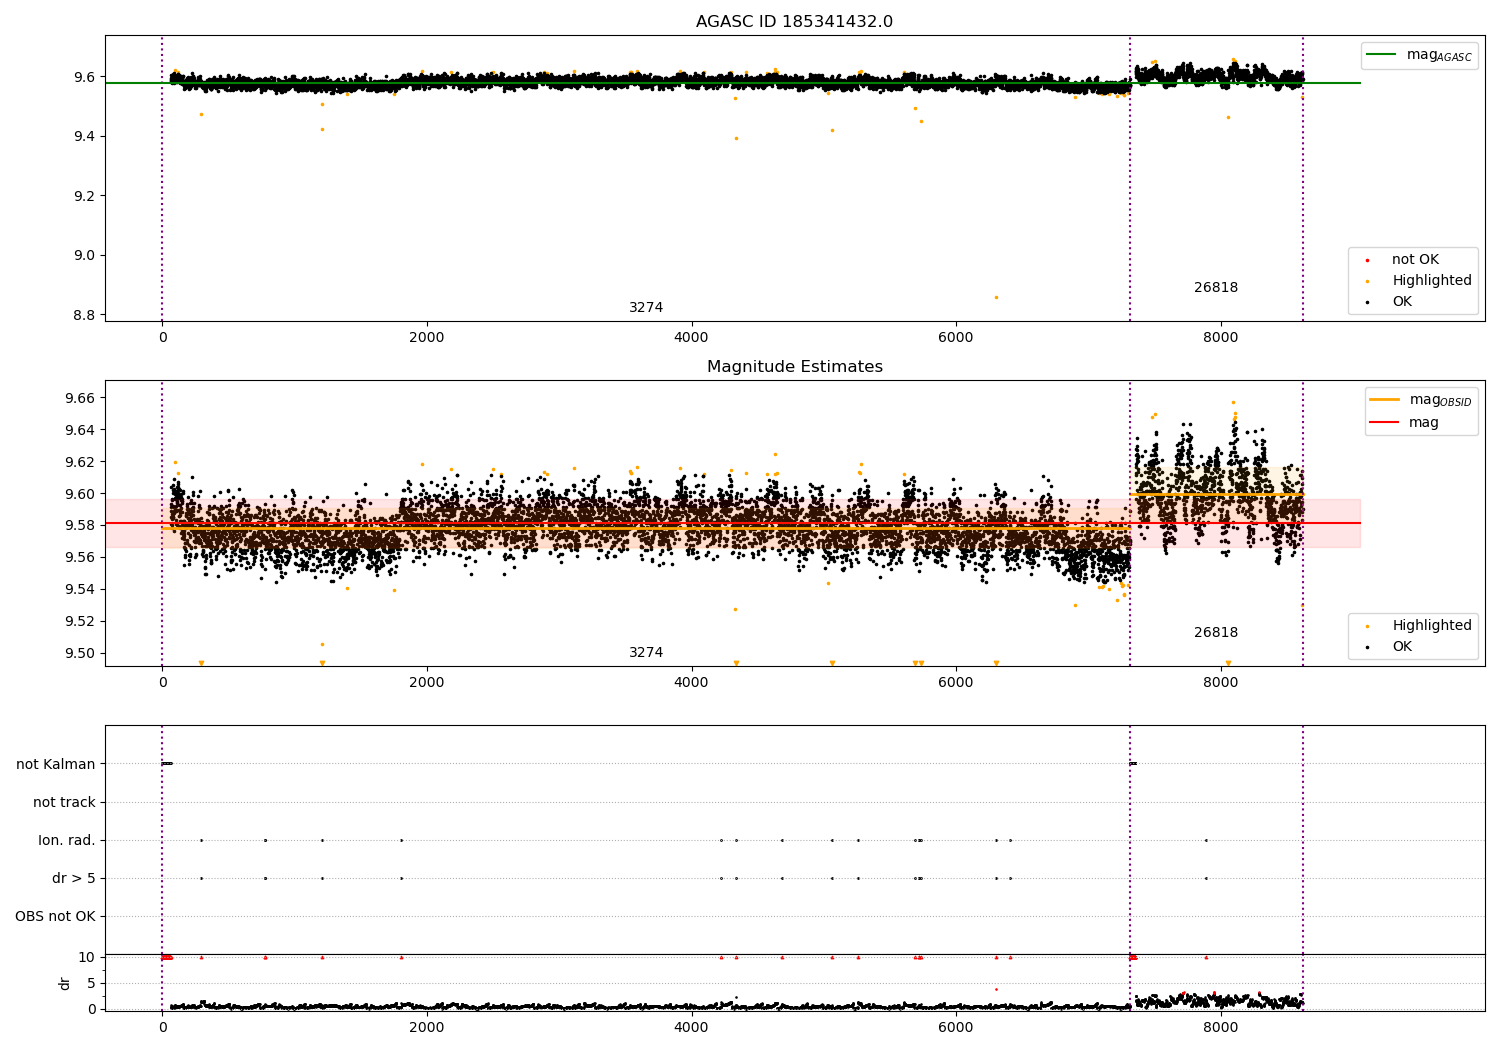Click x-tick '6000' under the dr panel
The width and height of the screenshot is (1500, 1050).
[x=956, y=1028]
